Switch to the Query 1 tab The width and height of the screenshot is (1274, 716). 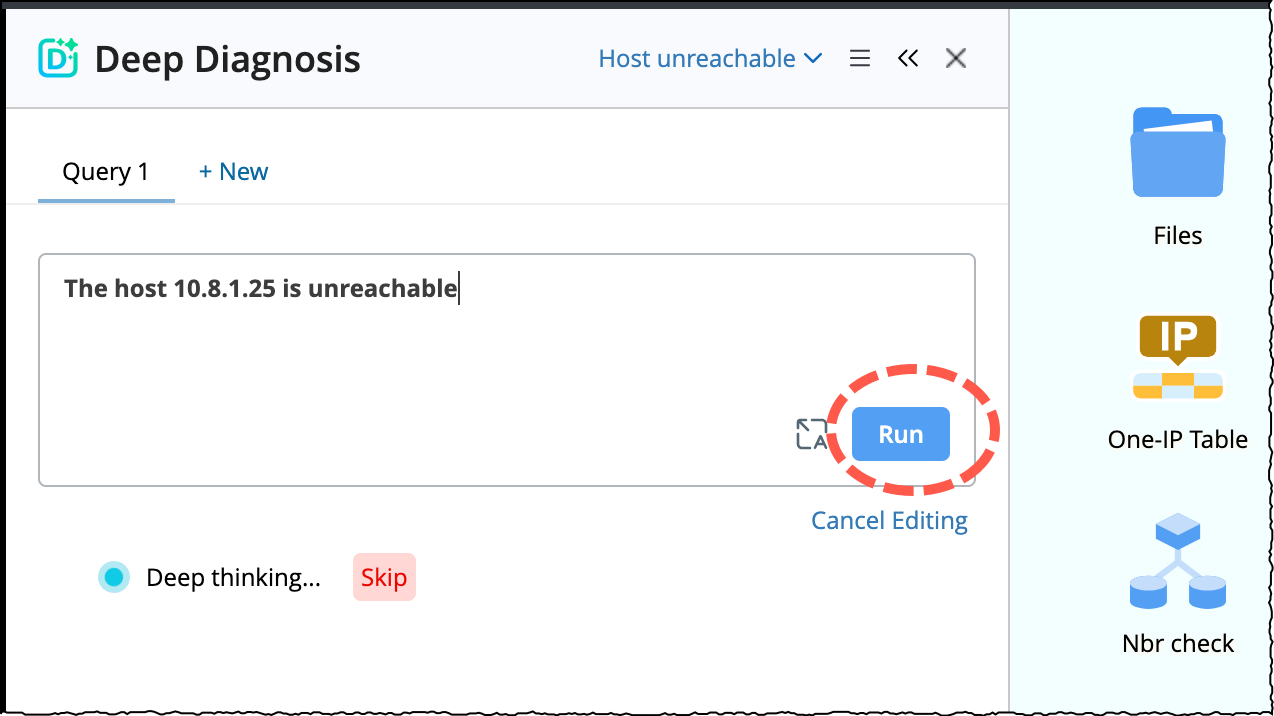[106, 172]
